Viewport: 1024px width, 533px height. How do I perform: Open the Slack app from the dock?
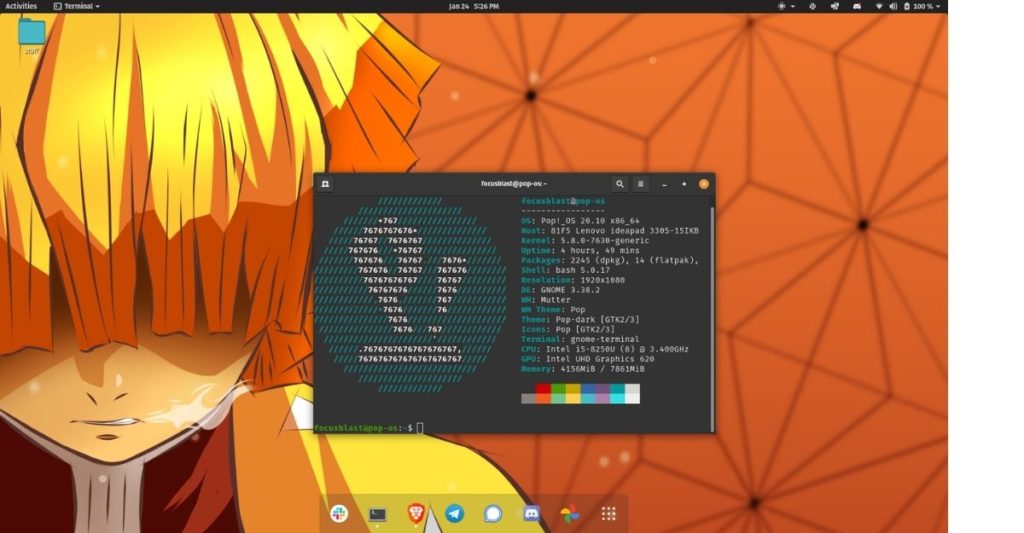[x=339, y=514]
